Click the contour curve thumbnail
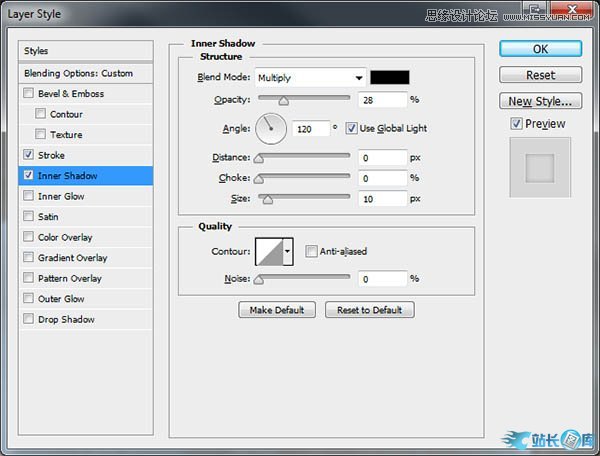This screenshot has width=600, height=456. 269,252
